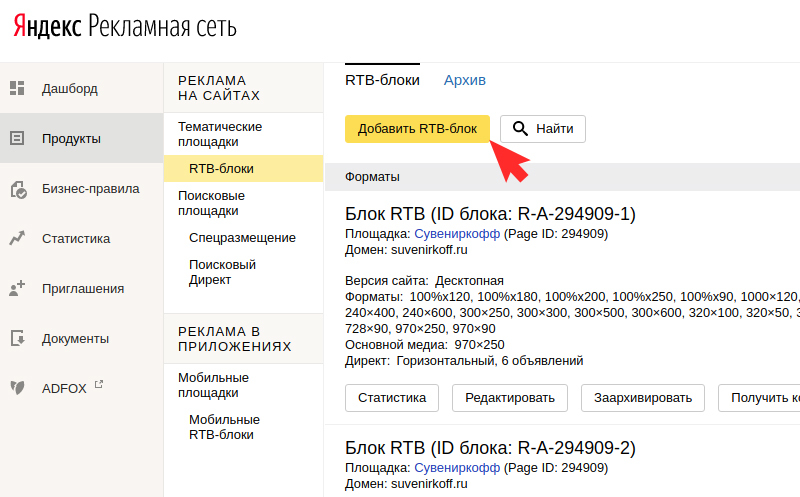Click the ADFOX fox icon

click(17, 388)
